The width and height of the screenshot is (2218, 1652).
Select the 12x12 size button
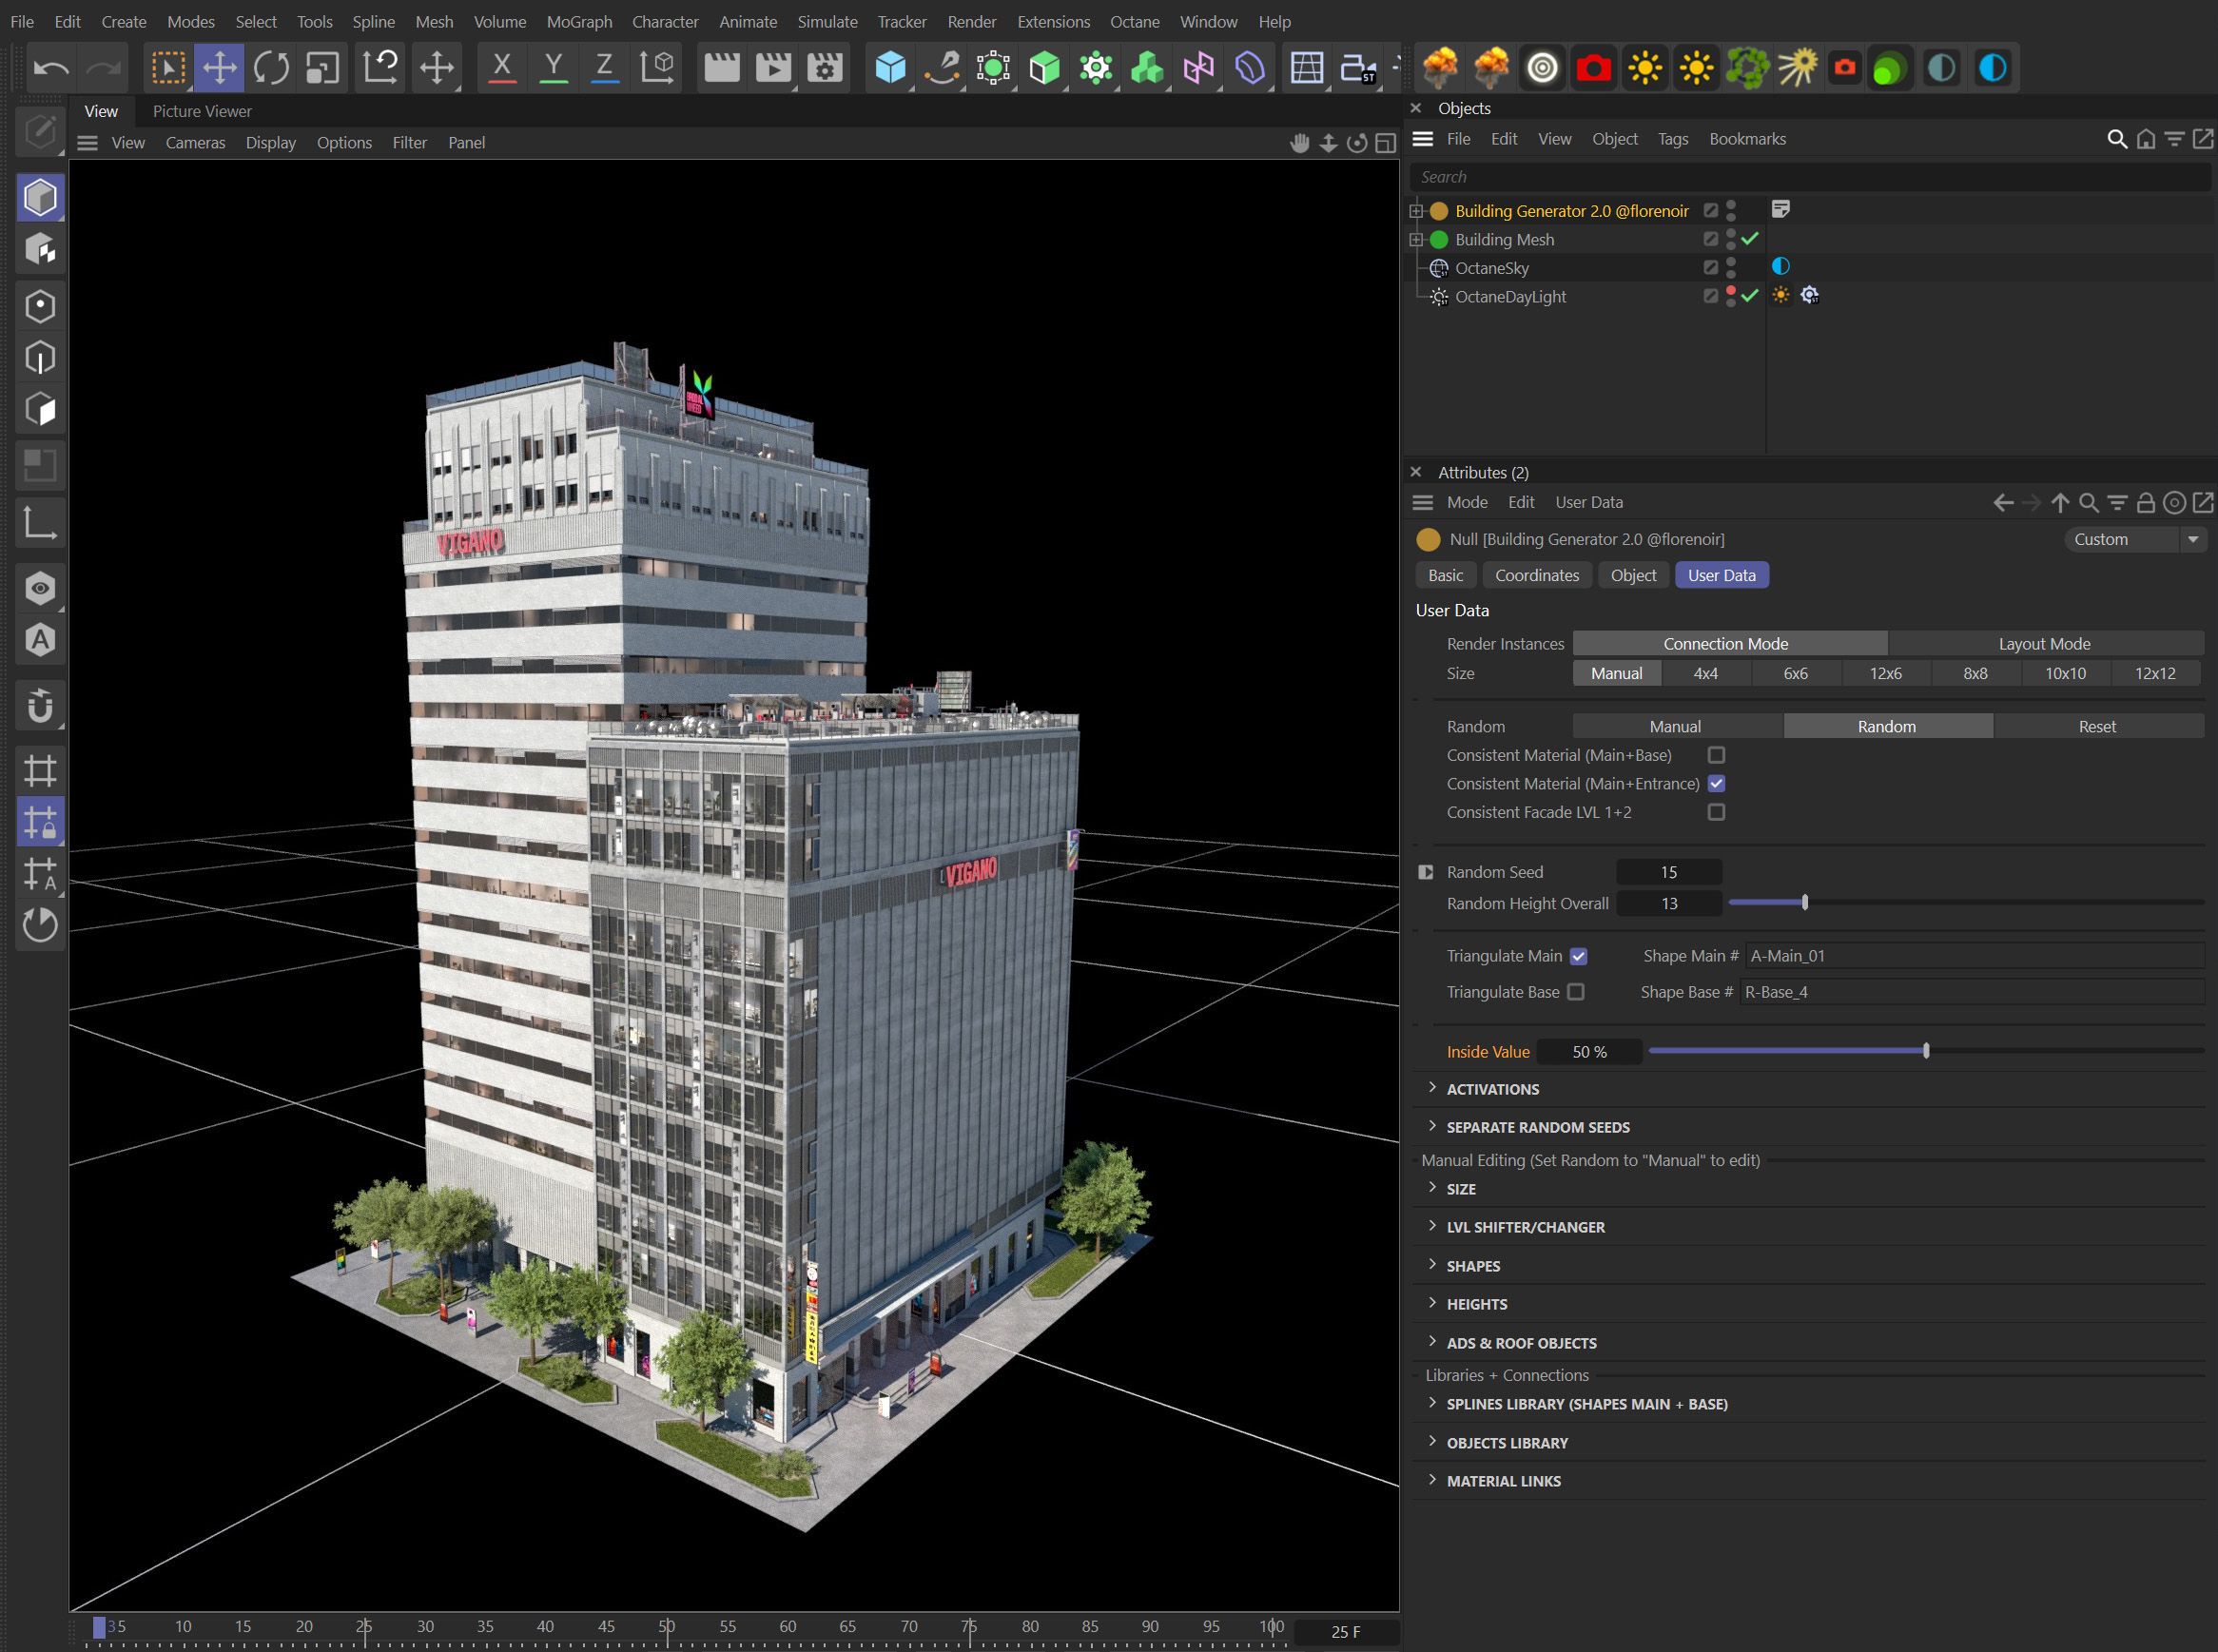(x=2155, y=673)
